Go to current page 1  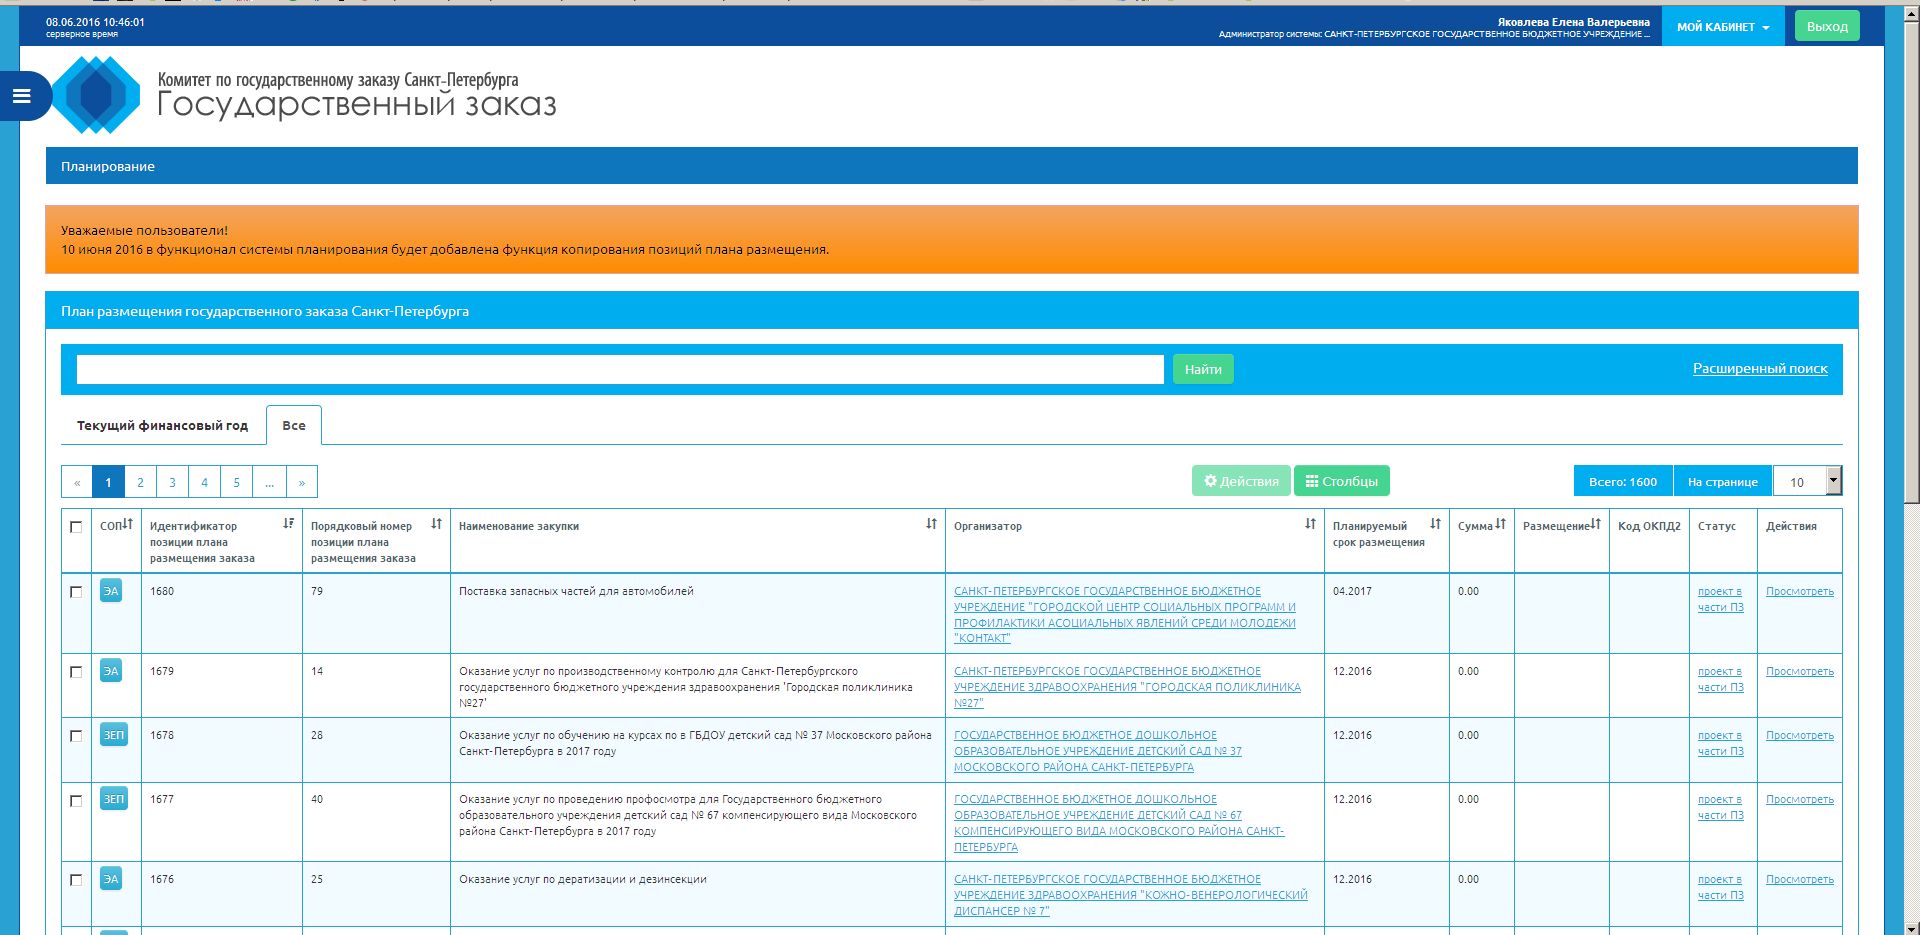108,482
